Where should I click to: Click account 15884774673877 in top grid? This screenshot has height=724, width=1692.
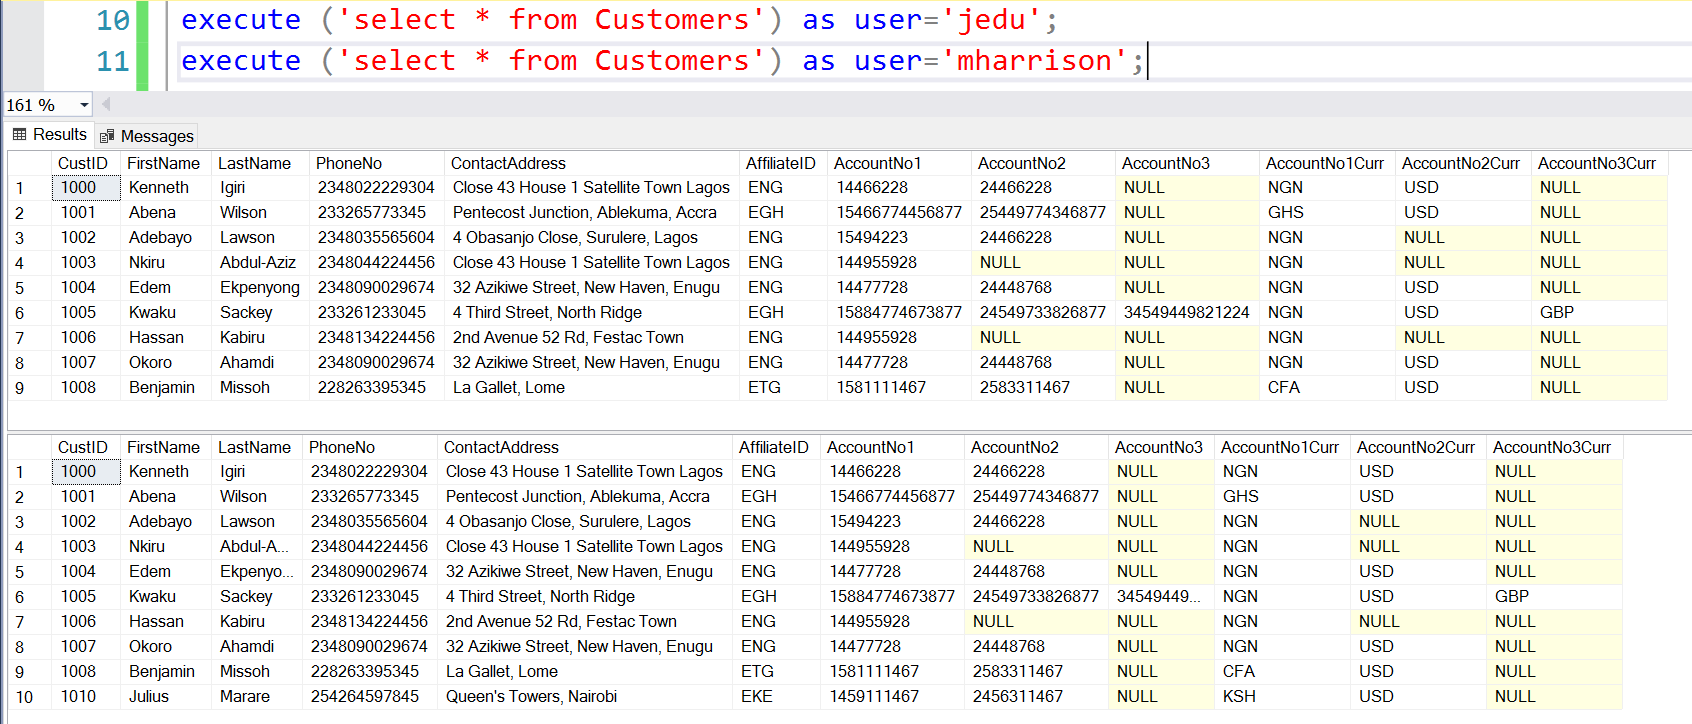(x=899, y=312)
